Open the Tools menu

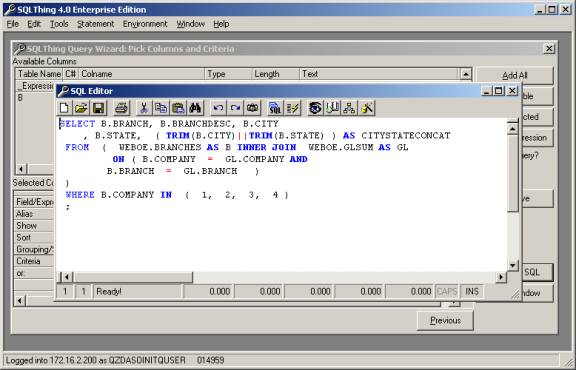59,24
